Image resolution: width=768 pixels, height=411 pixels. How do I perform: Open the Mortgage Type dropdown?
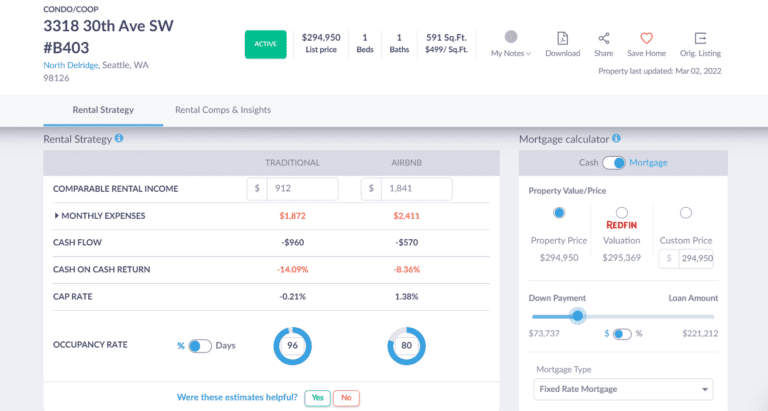tap(623, 389)
